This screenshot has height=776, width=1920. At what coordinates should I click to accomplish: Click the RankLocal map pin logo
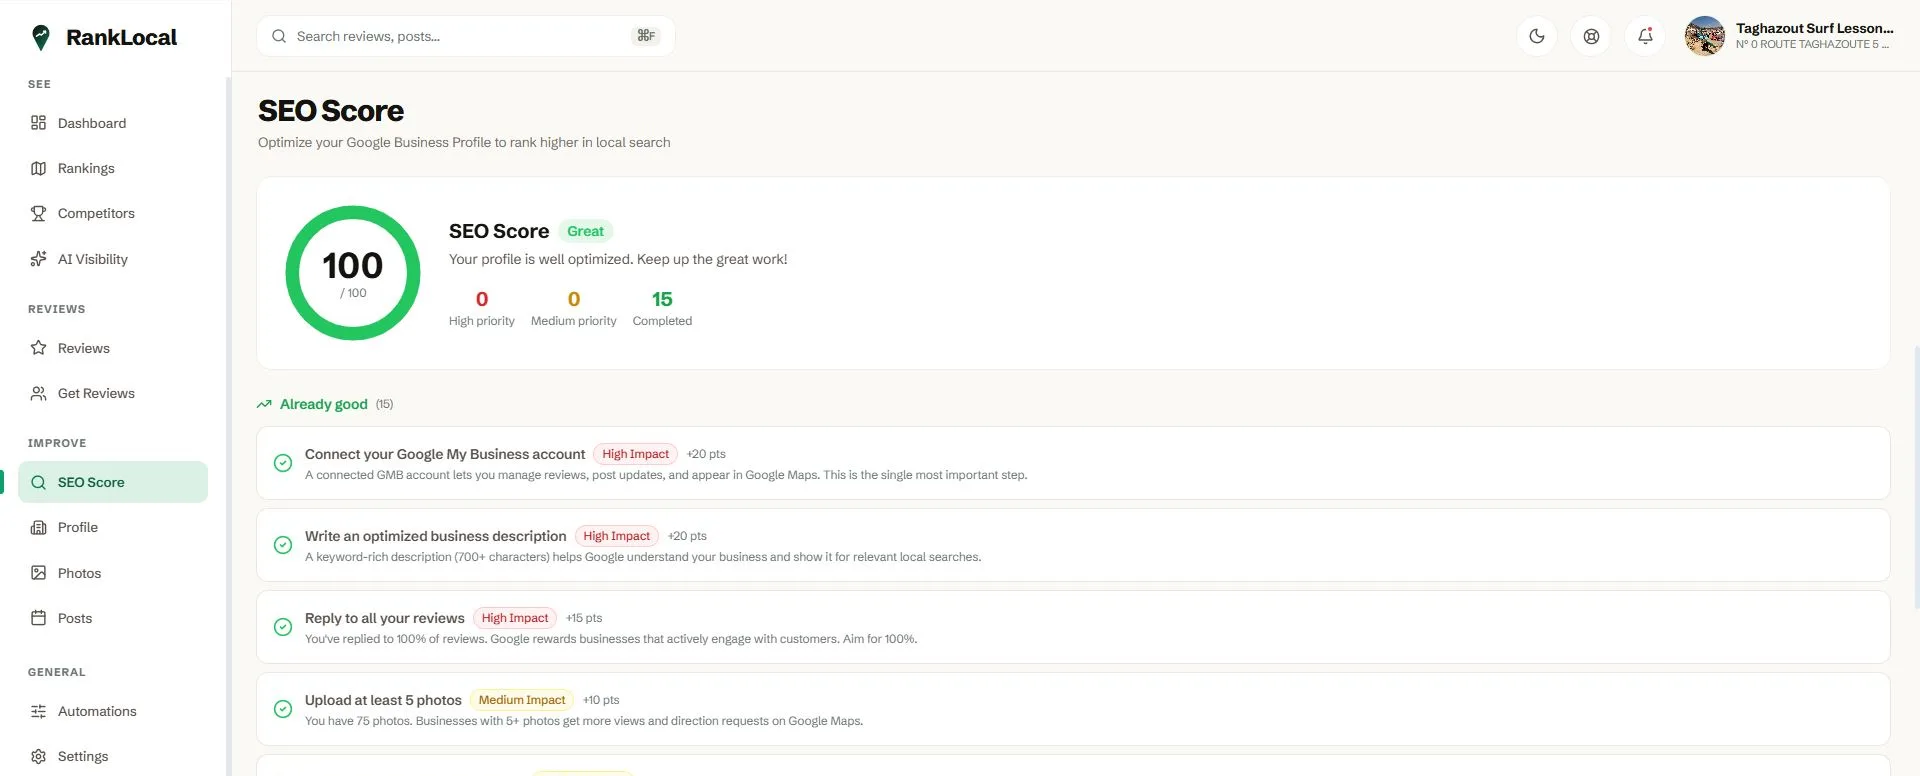[x=40, y=38]
